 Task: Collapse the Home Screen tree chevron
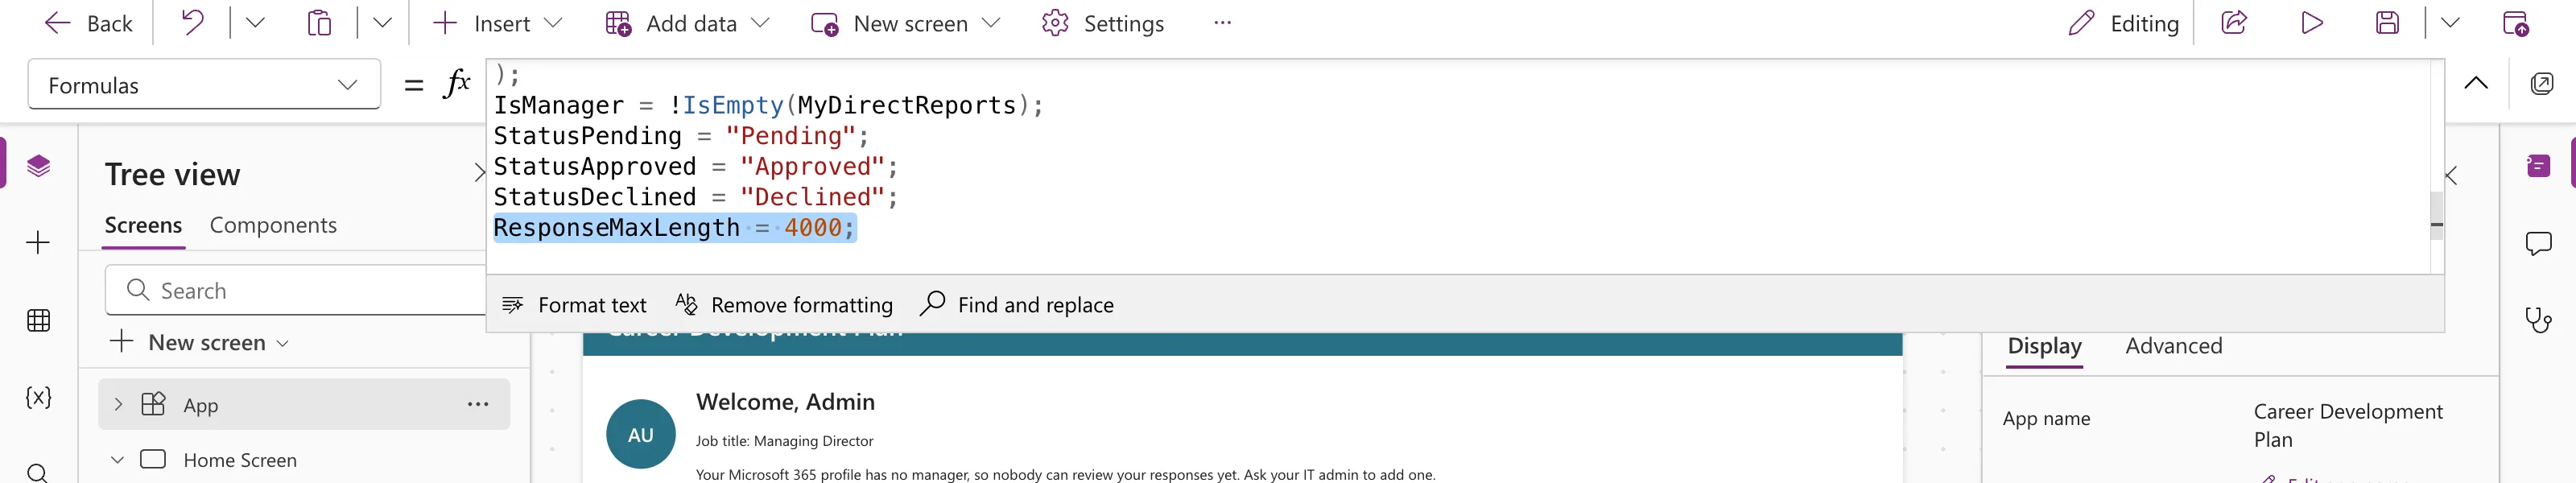click(118, 459)
